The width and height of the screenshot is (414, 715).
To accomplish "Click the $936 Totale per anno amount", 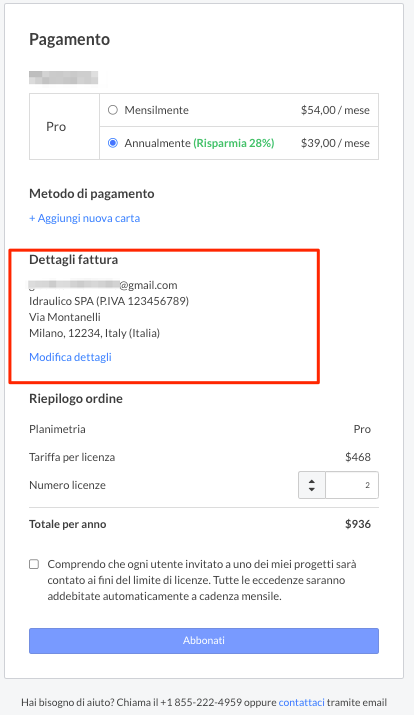I will click(358, 524).
